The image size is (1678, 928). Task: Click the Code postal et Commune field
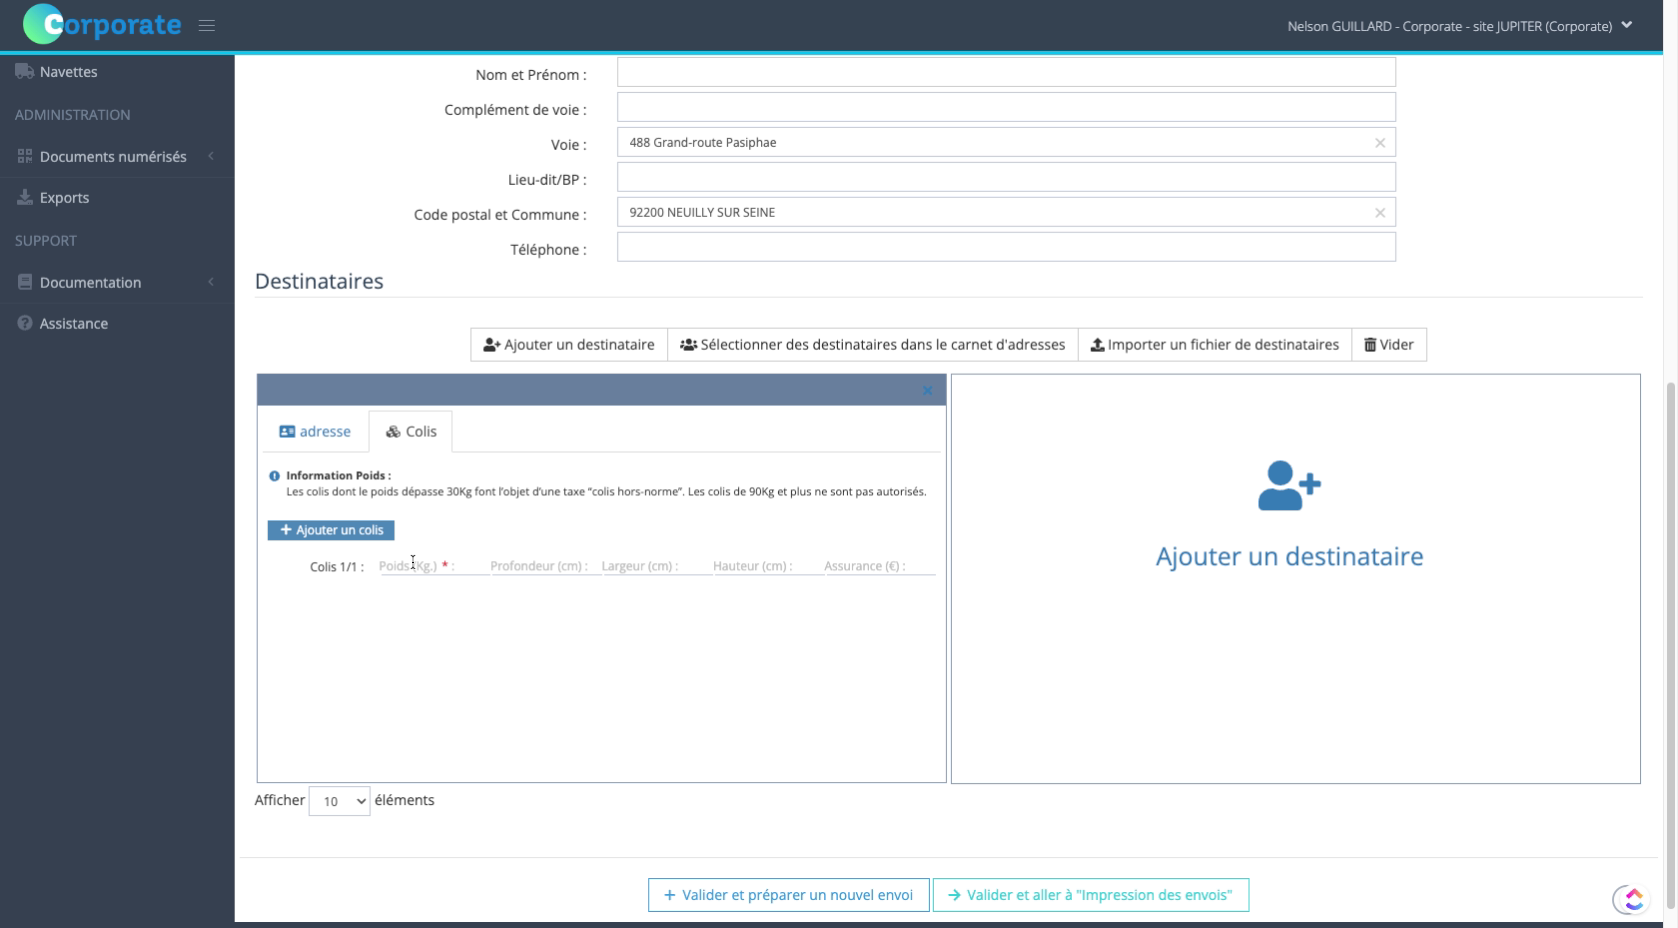[x=1006, y=212]
